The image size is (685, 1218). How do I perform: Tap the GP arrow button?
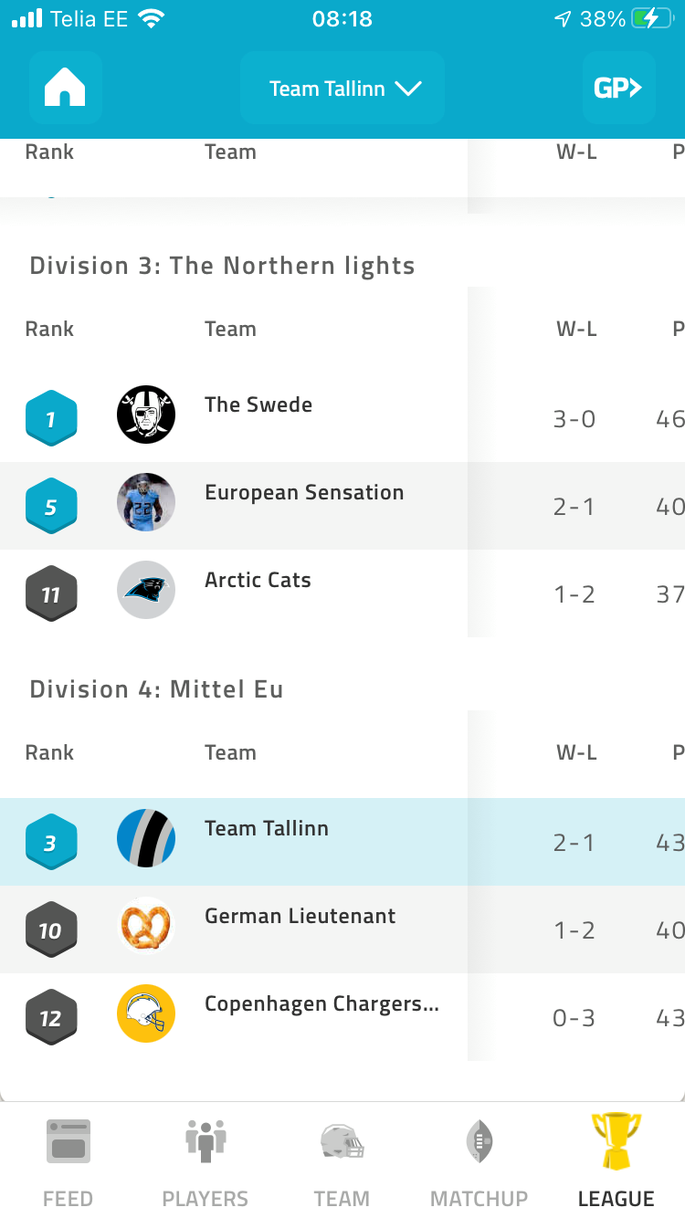tap(618, 88)
